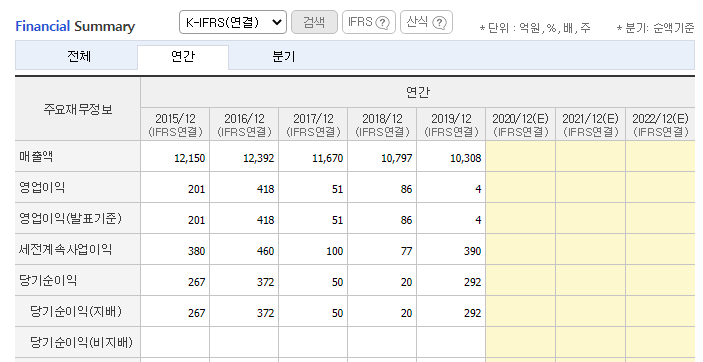Click 영업이익(발표기준) value 418 for 2016/12
Screen dimensions: 703x362
click(265, 220)
